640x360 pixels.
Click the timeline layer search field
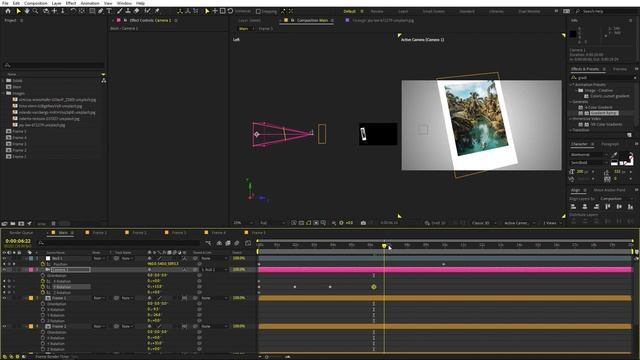118,243
